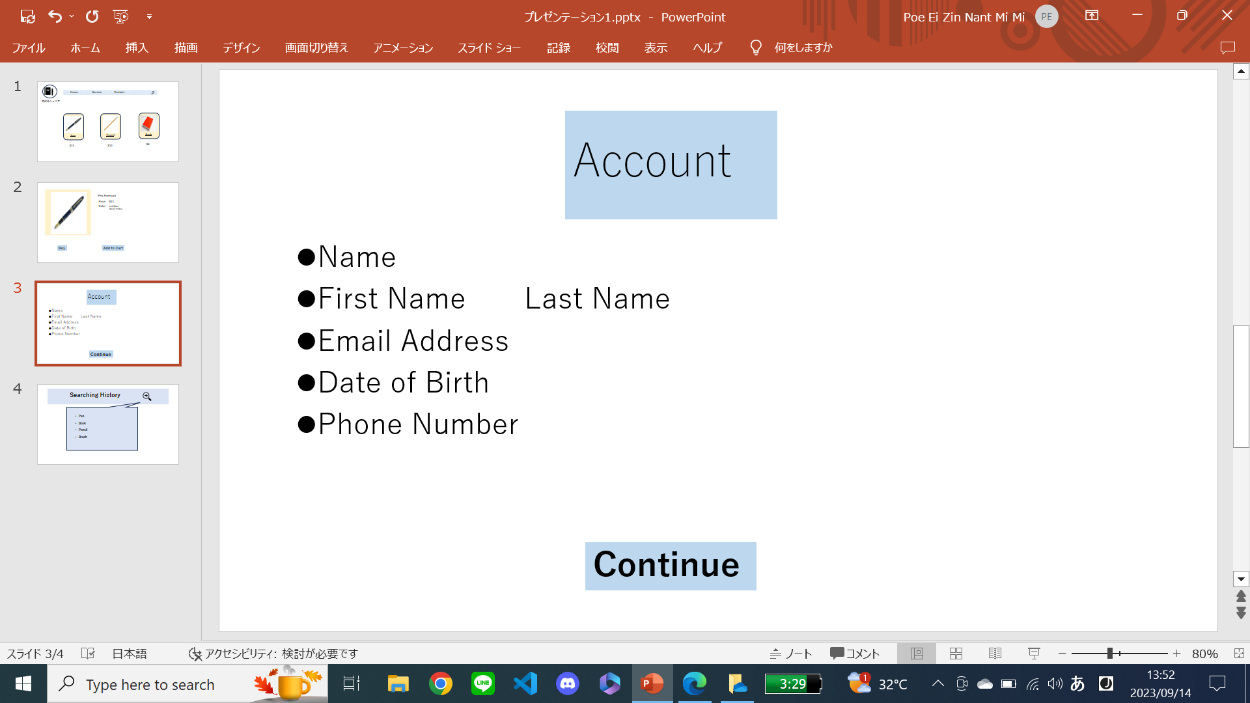Click the Redo icon in title bar
Viewport: 1250px width, 703px height.
pyautogui.click(x=92, y=16)
